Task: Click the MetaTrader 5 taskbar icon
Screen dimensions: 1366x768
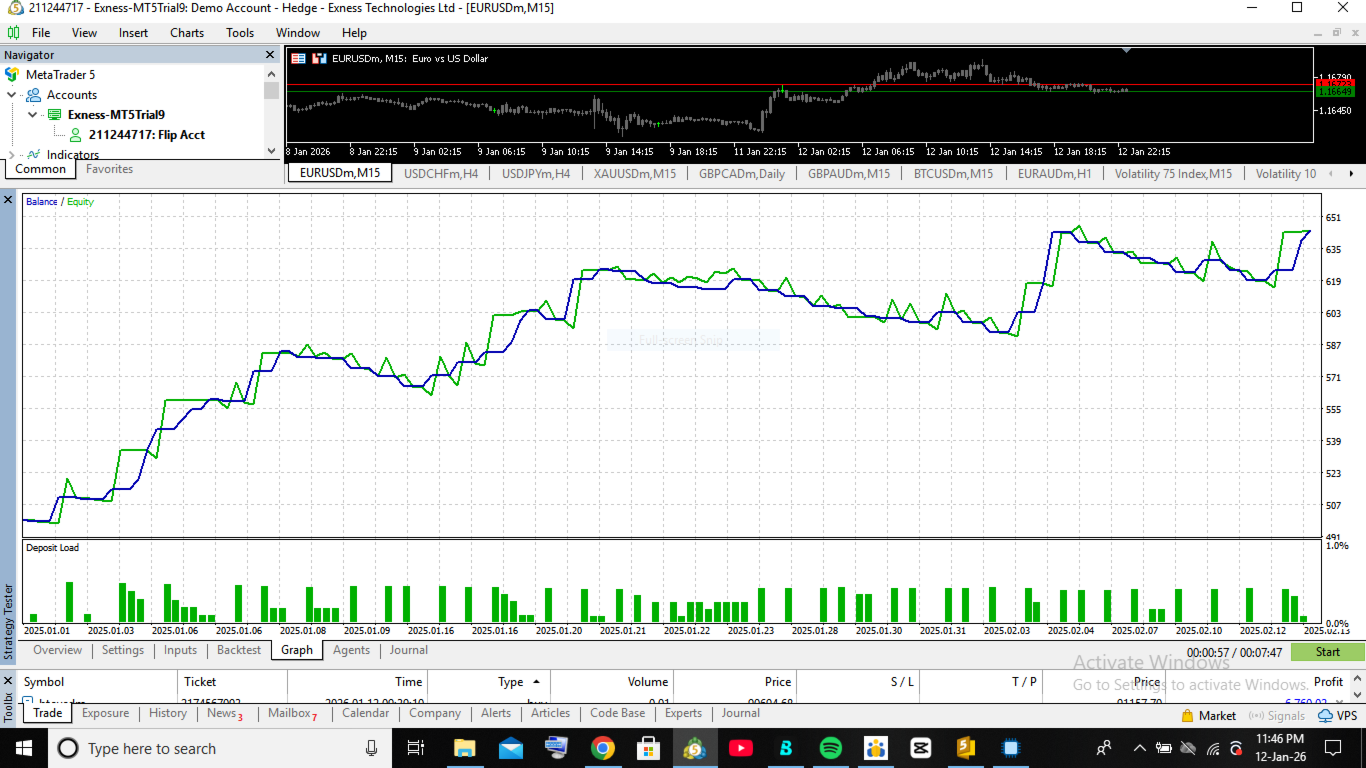Action: (694, 748)
